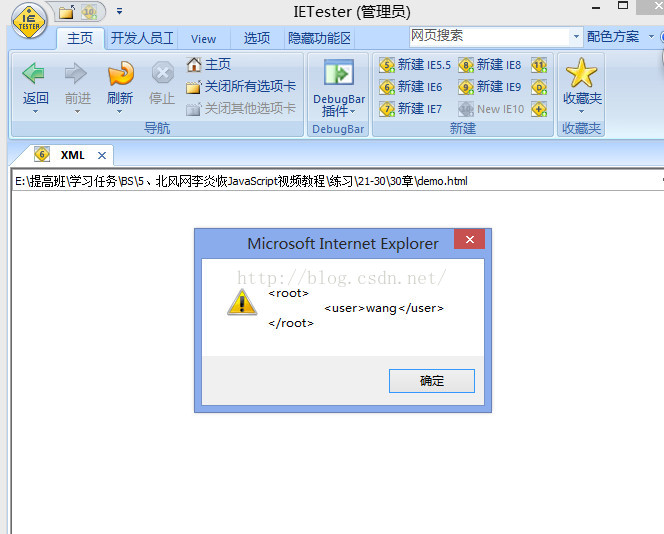Open the 配色方案 color scheme dropdown
Screen dimensions: 664x534
[620, 36]
